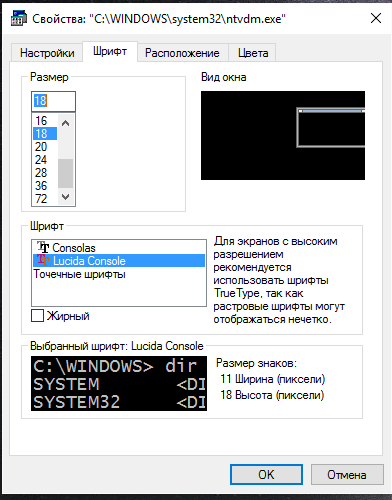Open the Расположение tab

(182, 53)
